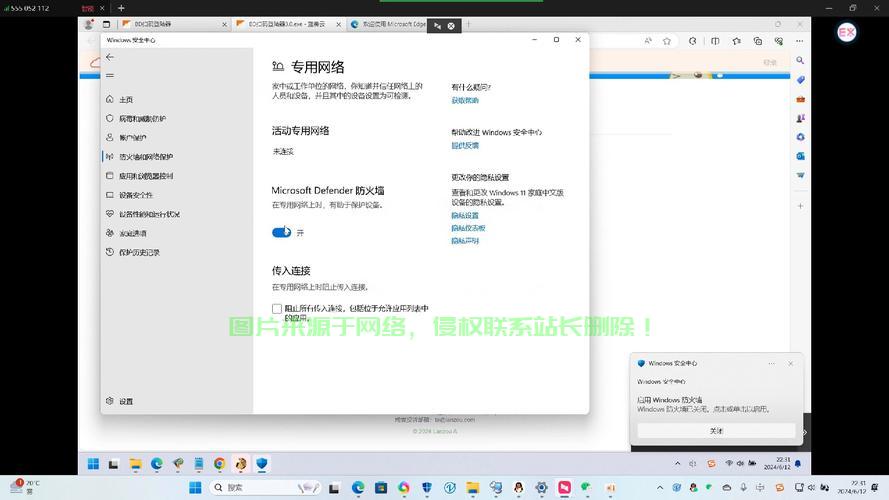Click the pin icon on remote session bar
This screenshot has width=889, height=500.
point(437,26)
